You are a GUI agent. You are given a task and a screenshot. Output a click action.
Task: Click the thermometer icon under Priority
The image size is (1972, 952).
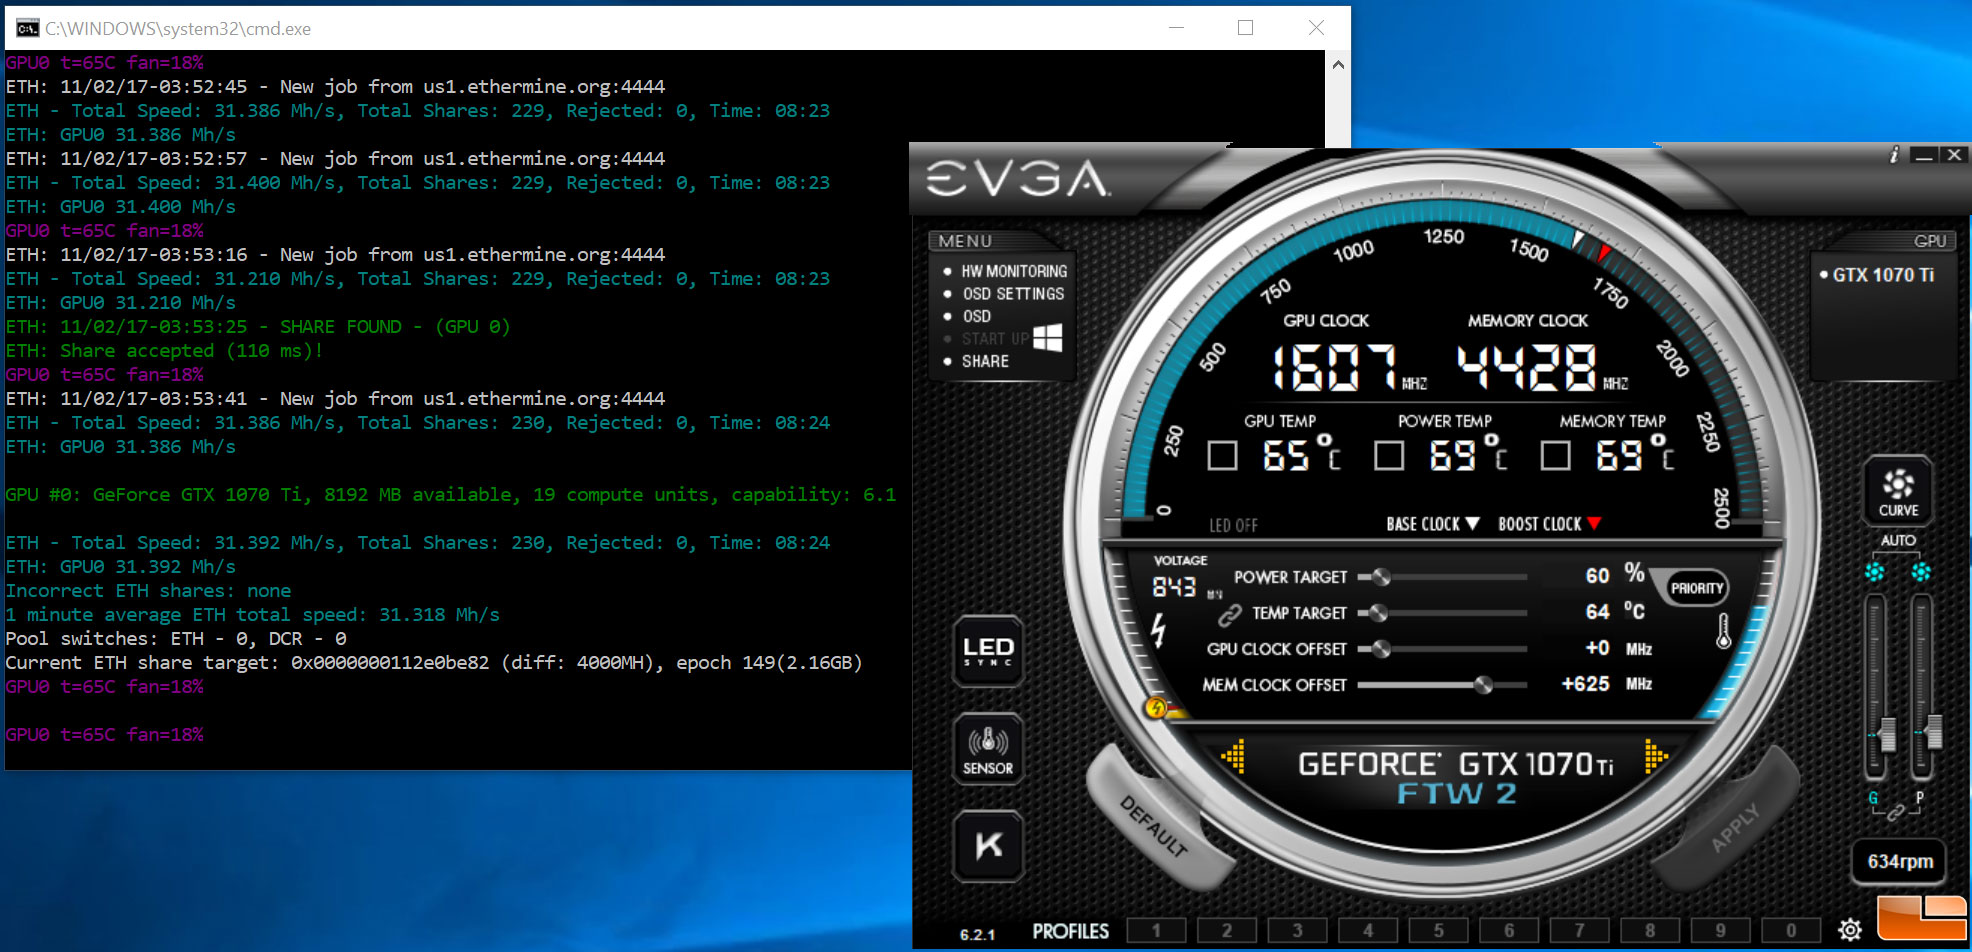(x=1723, y=631)
